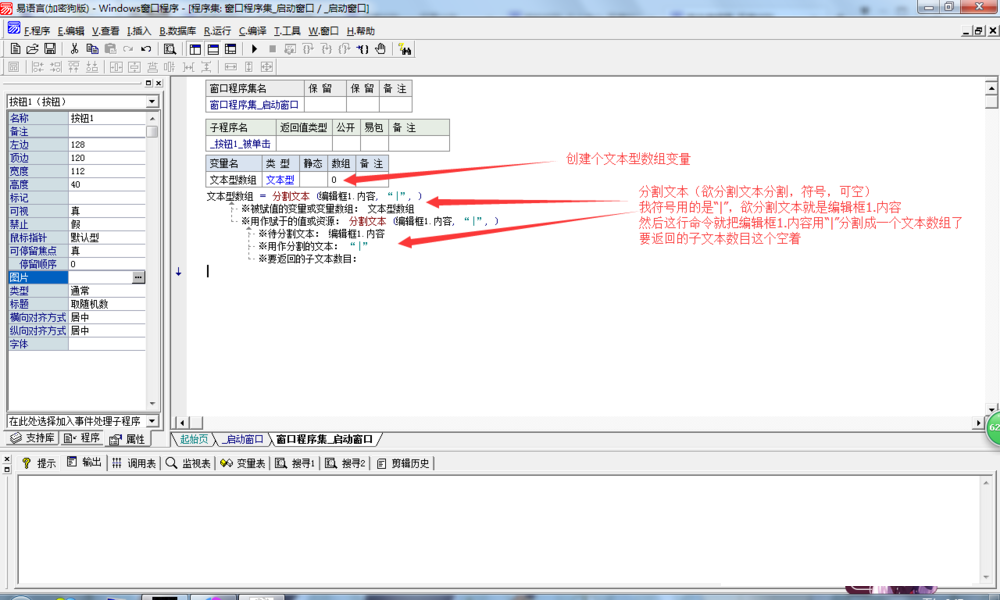Open the C.编译 menu
Image resolution: width=1000 pixels, height=600 pixels.
coord(252,30)
